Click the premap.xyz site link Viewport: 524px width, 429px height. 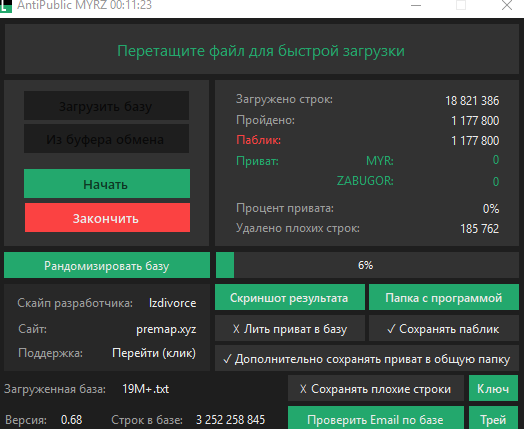[x=166, y=329]
